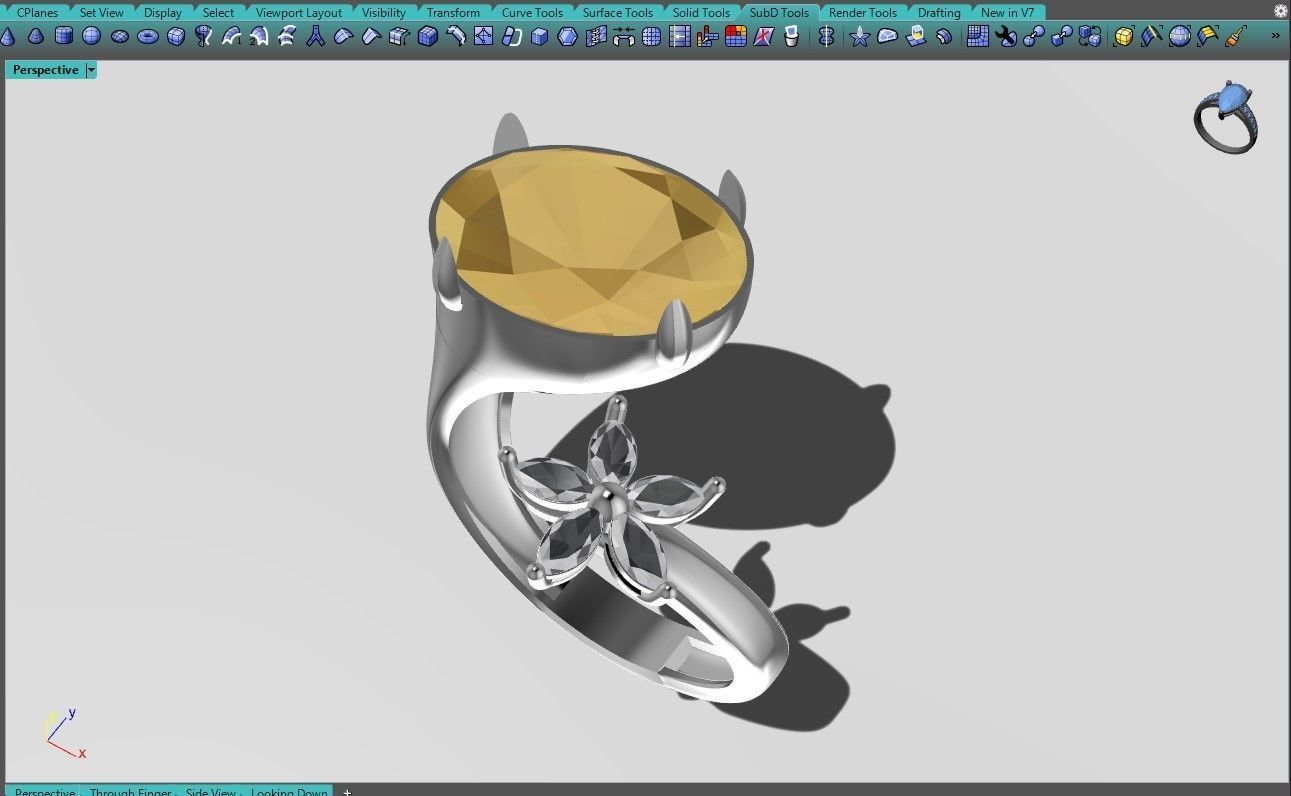Viewport: 1291px width, 796px height.
Task: Click the paintbrush selection icon
Action: coord(1236,37)
